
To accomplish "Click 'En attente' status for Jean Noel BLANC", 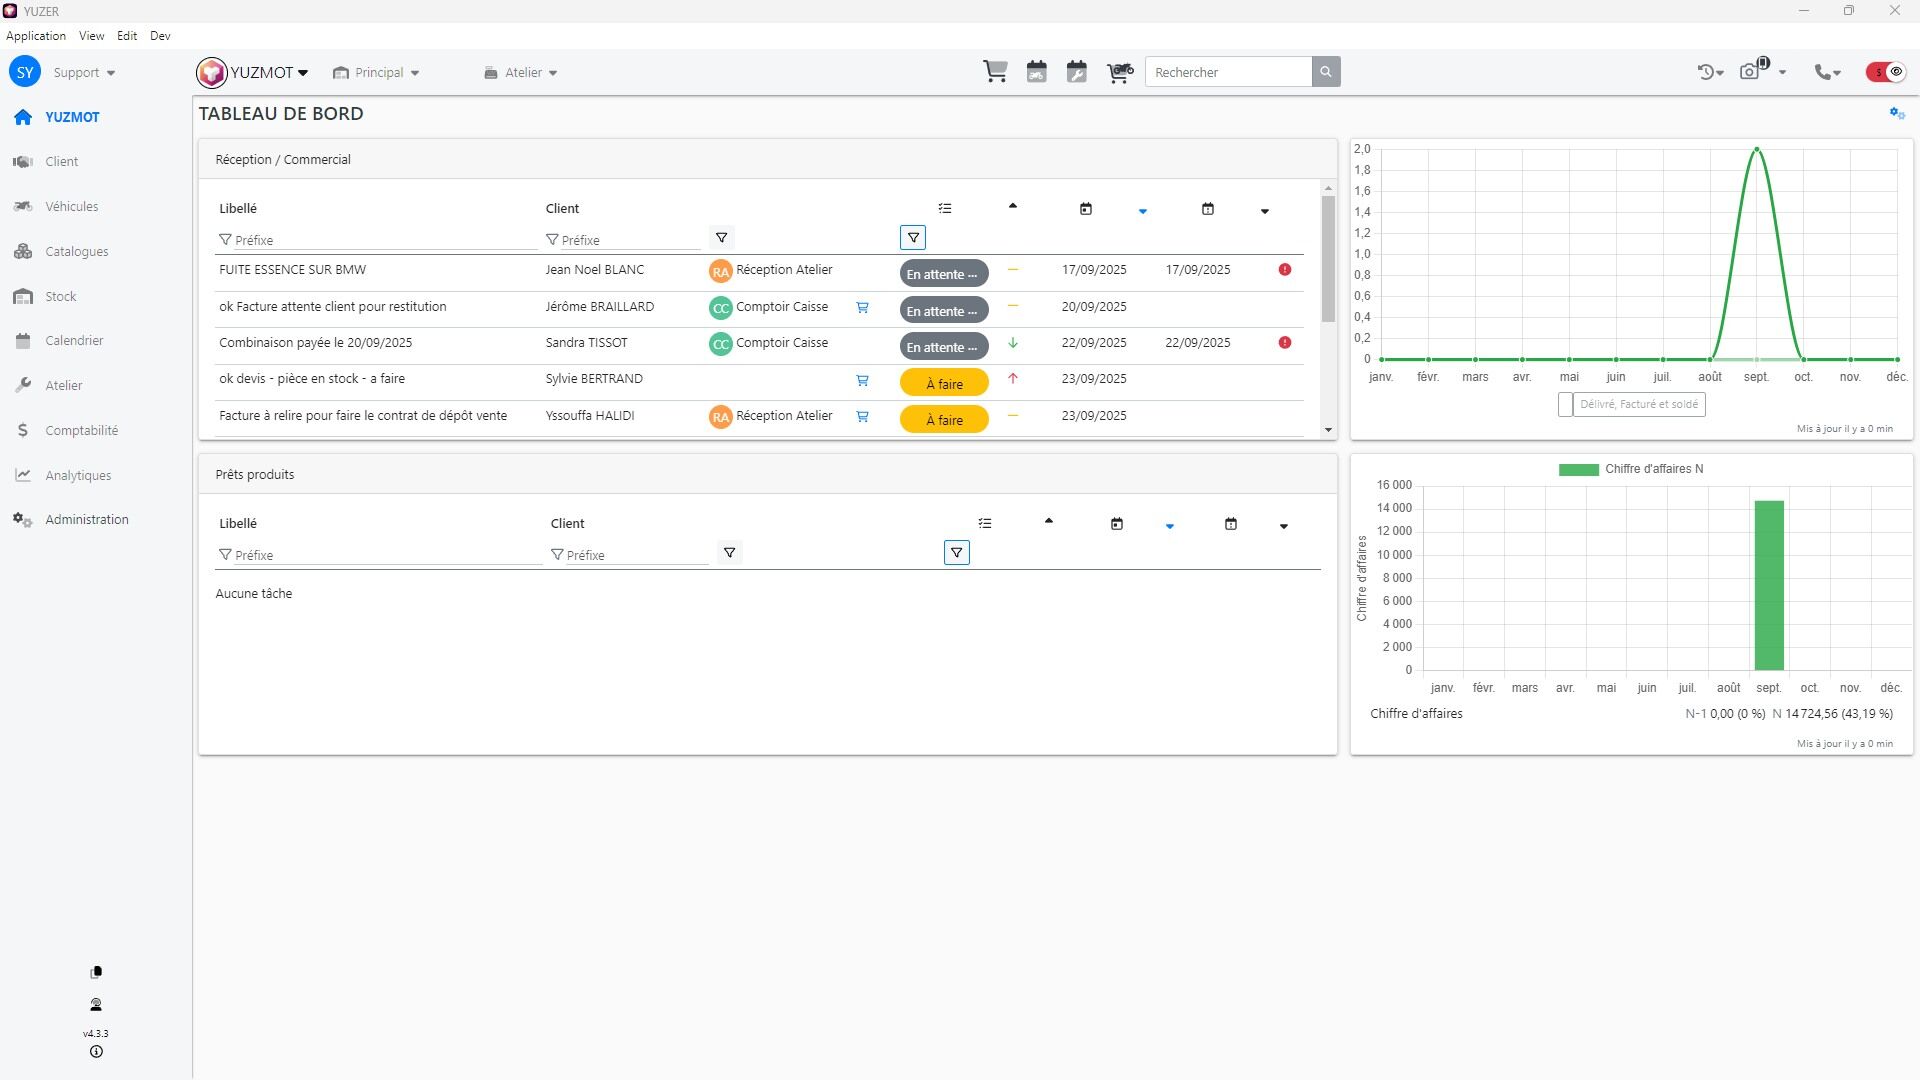I will (x=943, y=274).
